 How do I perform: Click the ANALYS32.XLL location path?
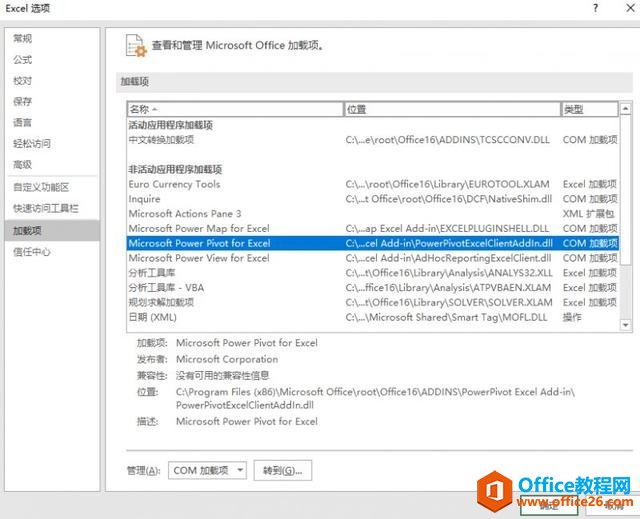click(x=449, y=273)
